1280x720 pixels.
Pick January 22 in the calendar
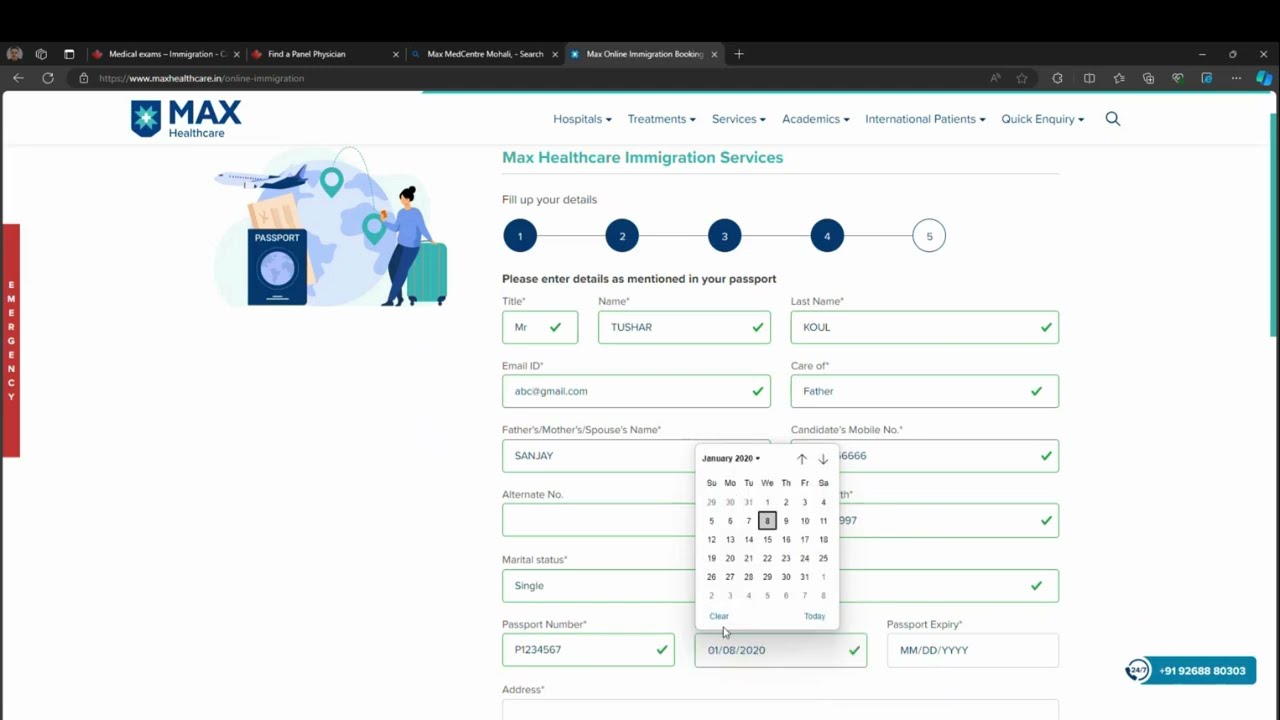[x=767, y=558]
